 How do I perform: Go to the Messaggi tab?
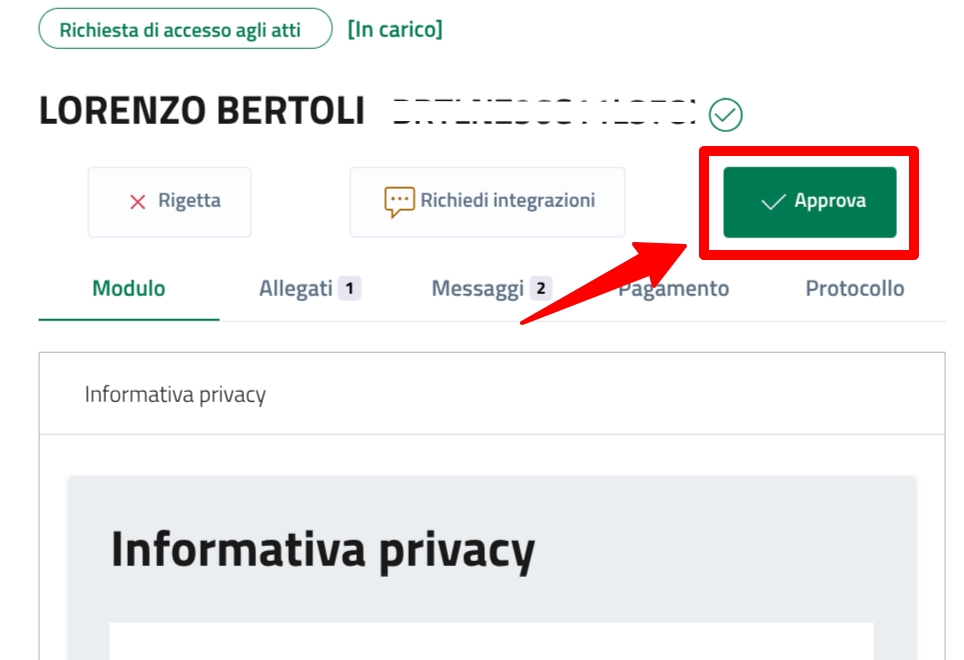pyautogui.click(x=477, y=289)
